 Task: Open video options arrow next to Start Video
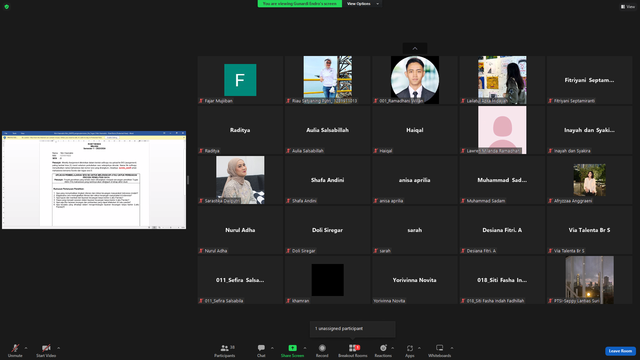point(58,348)
